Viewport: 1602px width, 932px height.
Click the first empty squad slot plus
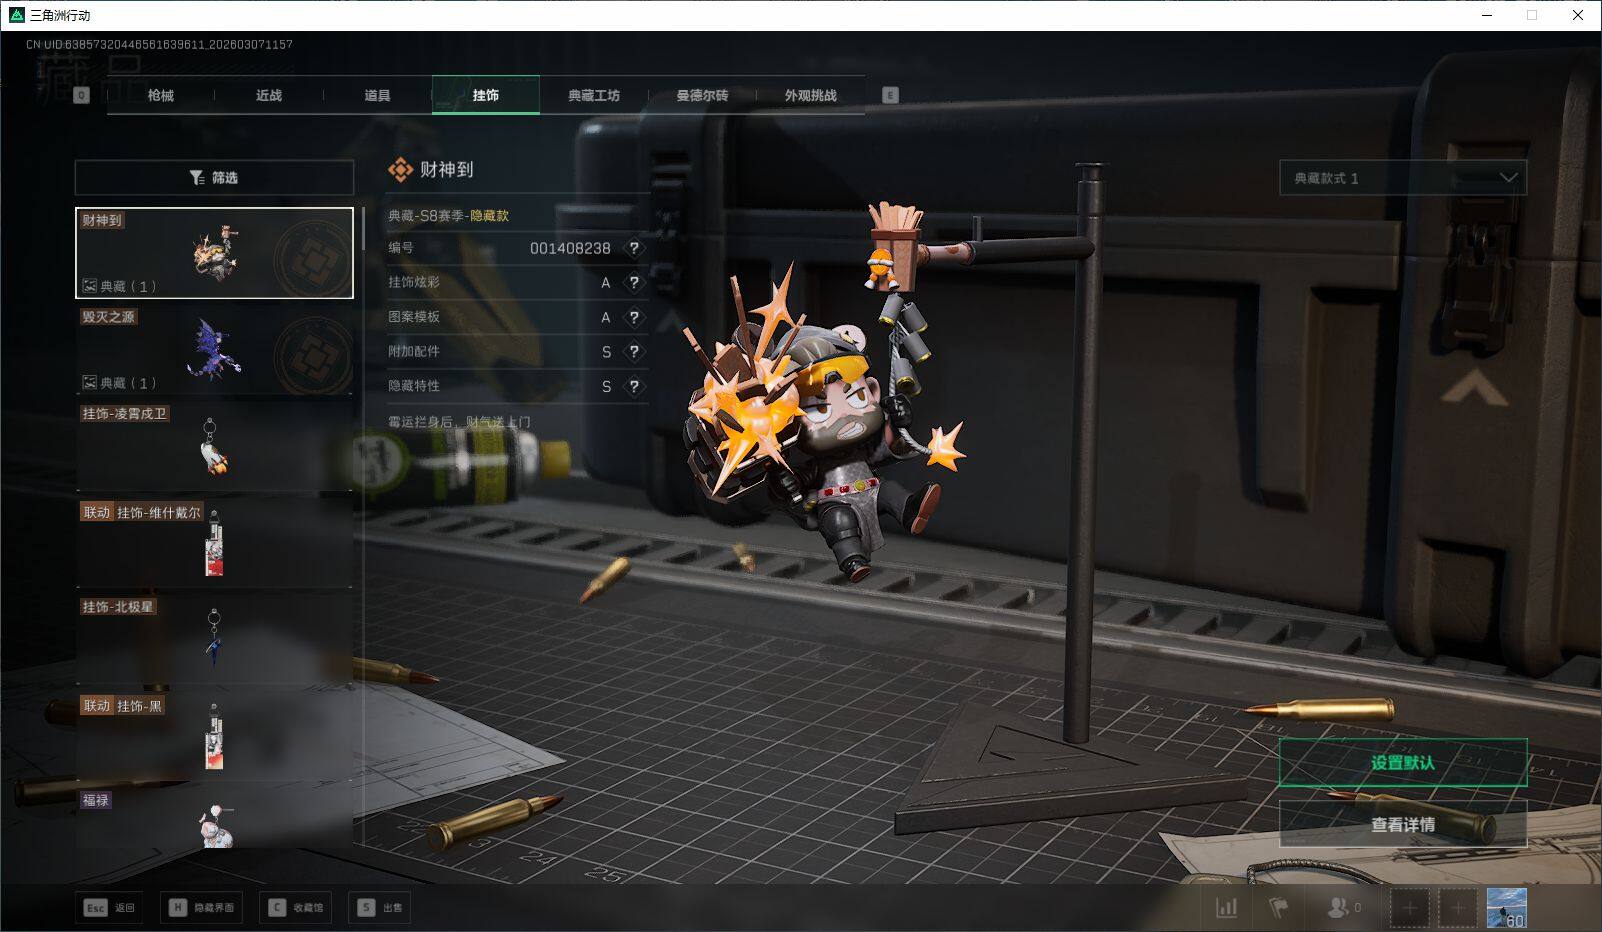click(1409, 908)
